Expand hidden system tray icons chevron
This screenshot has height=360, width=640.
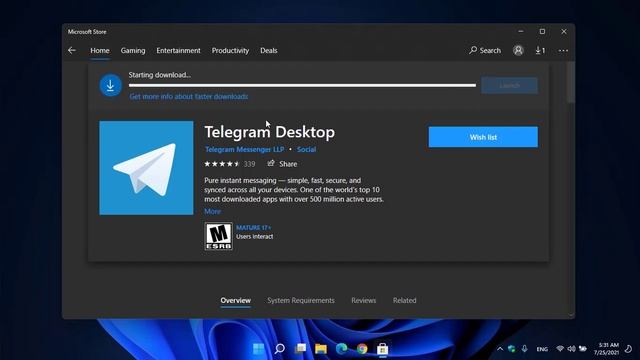500,349
